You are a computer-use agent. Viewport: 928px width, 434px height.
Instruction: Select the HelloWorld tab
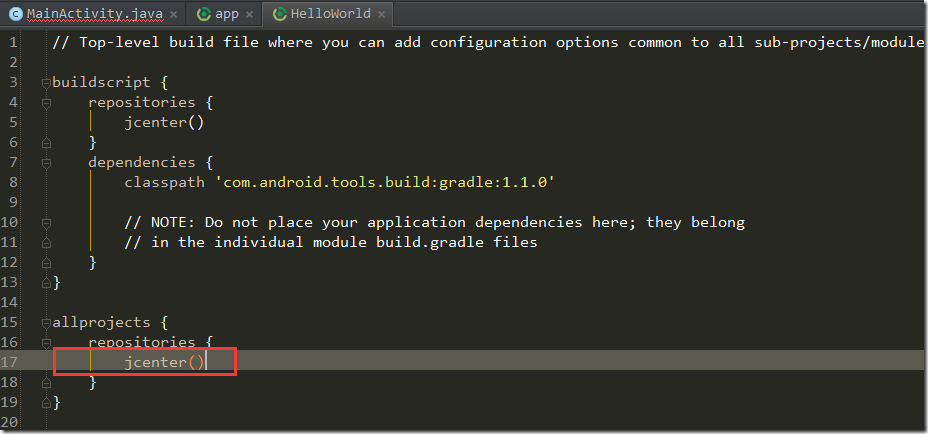pos(330,14)
